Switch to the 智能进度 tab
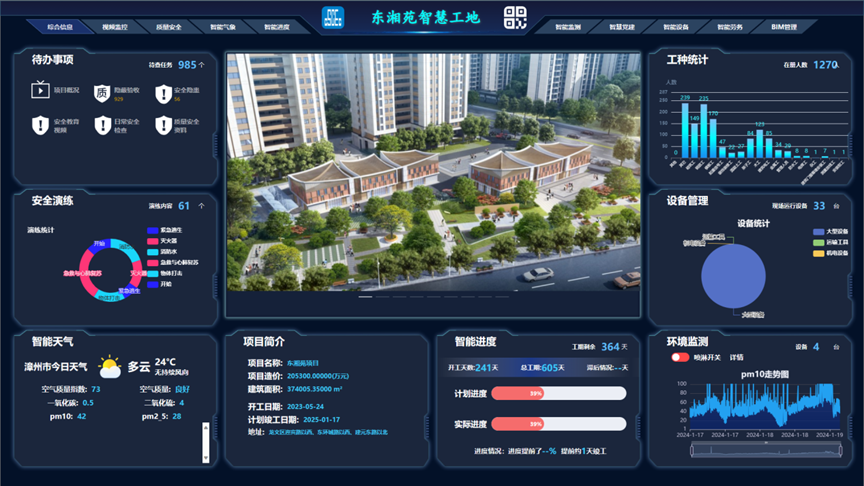 pos(277,26)
